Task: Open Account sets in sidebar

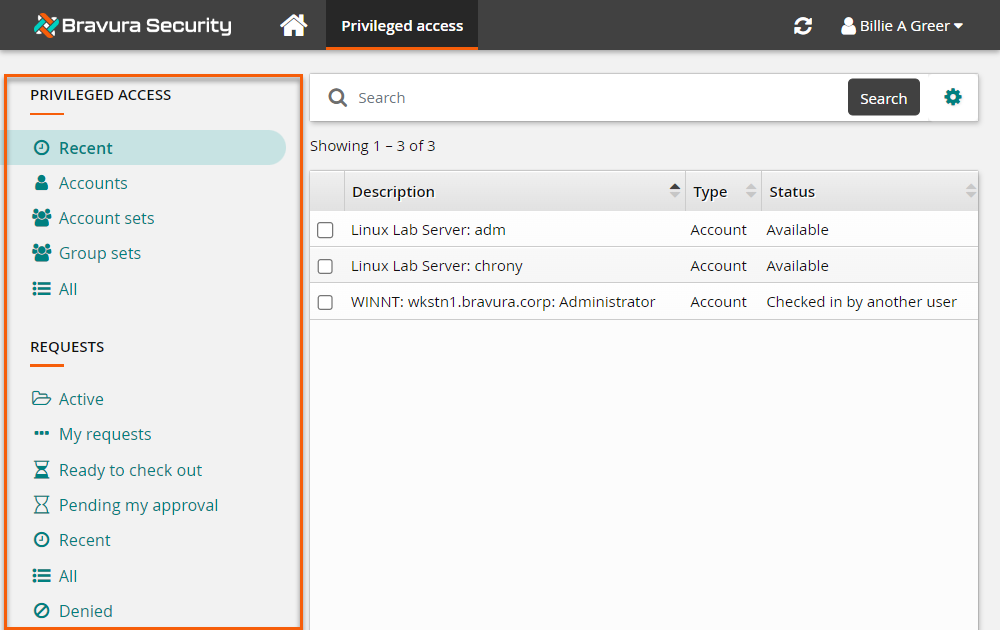Action: tap(106, 218)
